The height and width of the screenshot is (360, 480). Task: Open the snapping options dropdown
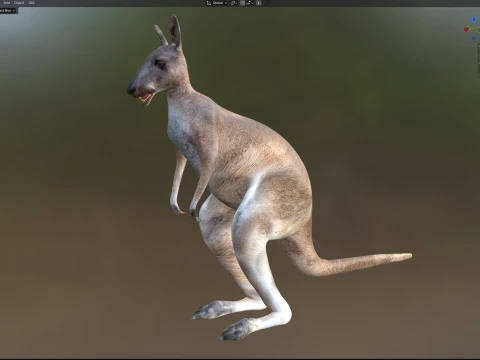tap(249, 3)
